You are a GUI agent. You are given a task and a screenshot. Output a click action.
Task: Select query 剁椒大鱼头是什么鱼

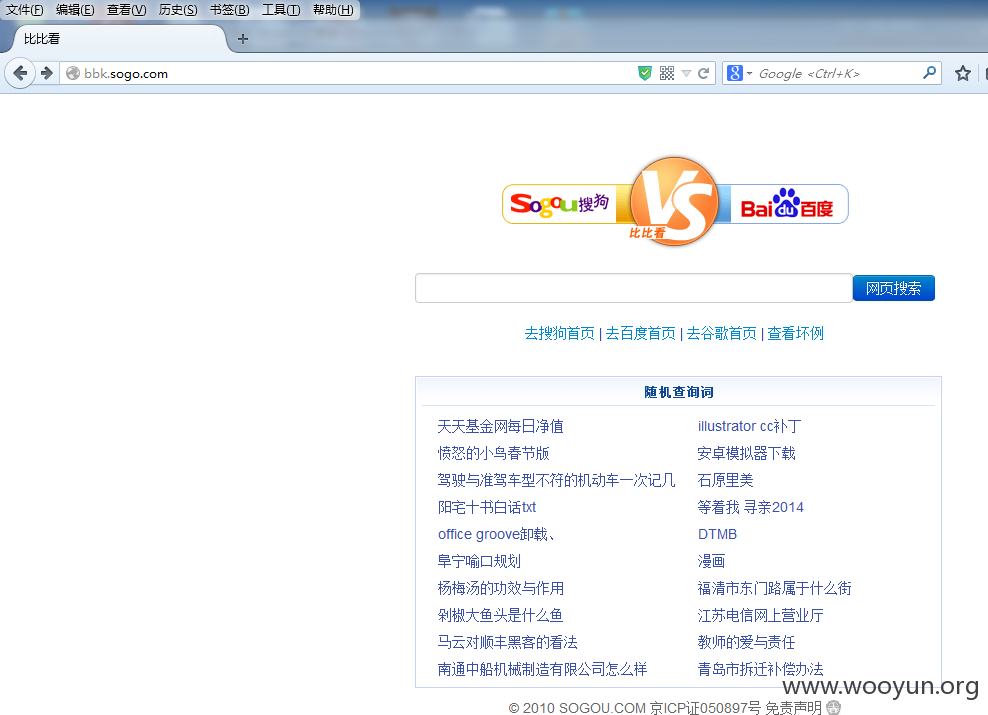500,615
